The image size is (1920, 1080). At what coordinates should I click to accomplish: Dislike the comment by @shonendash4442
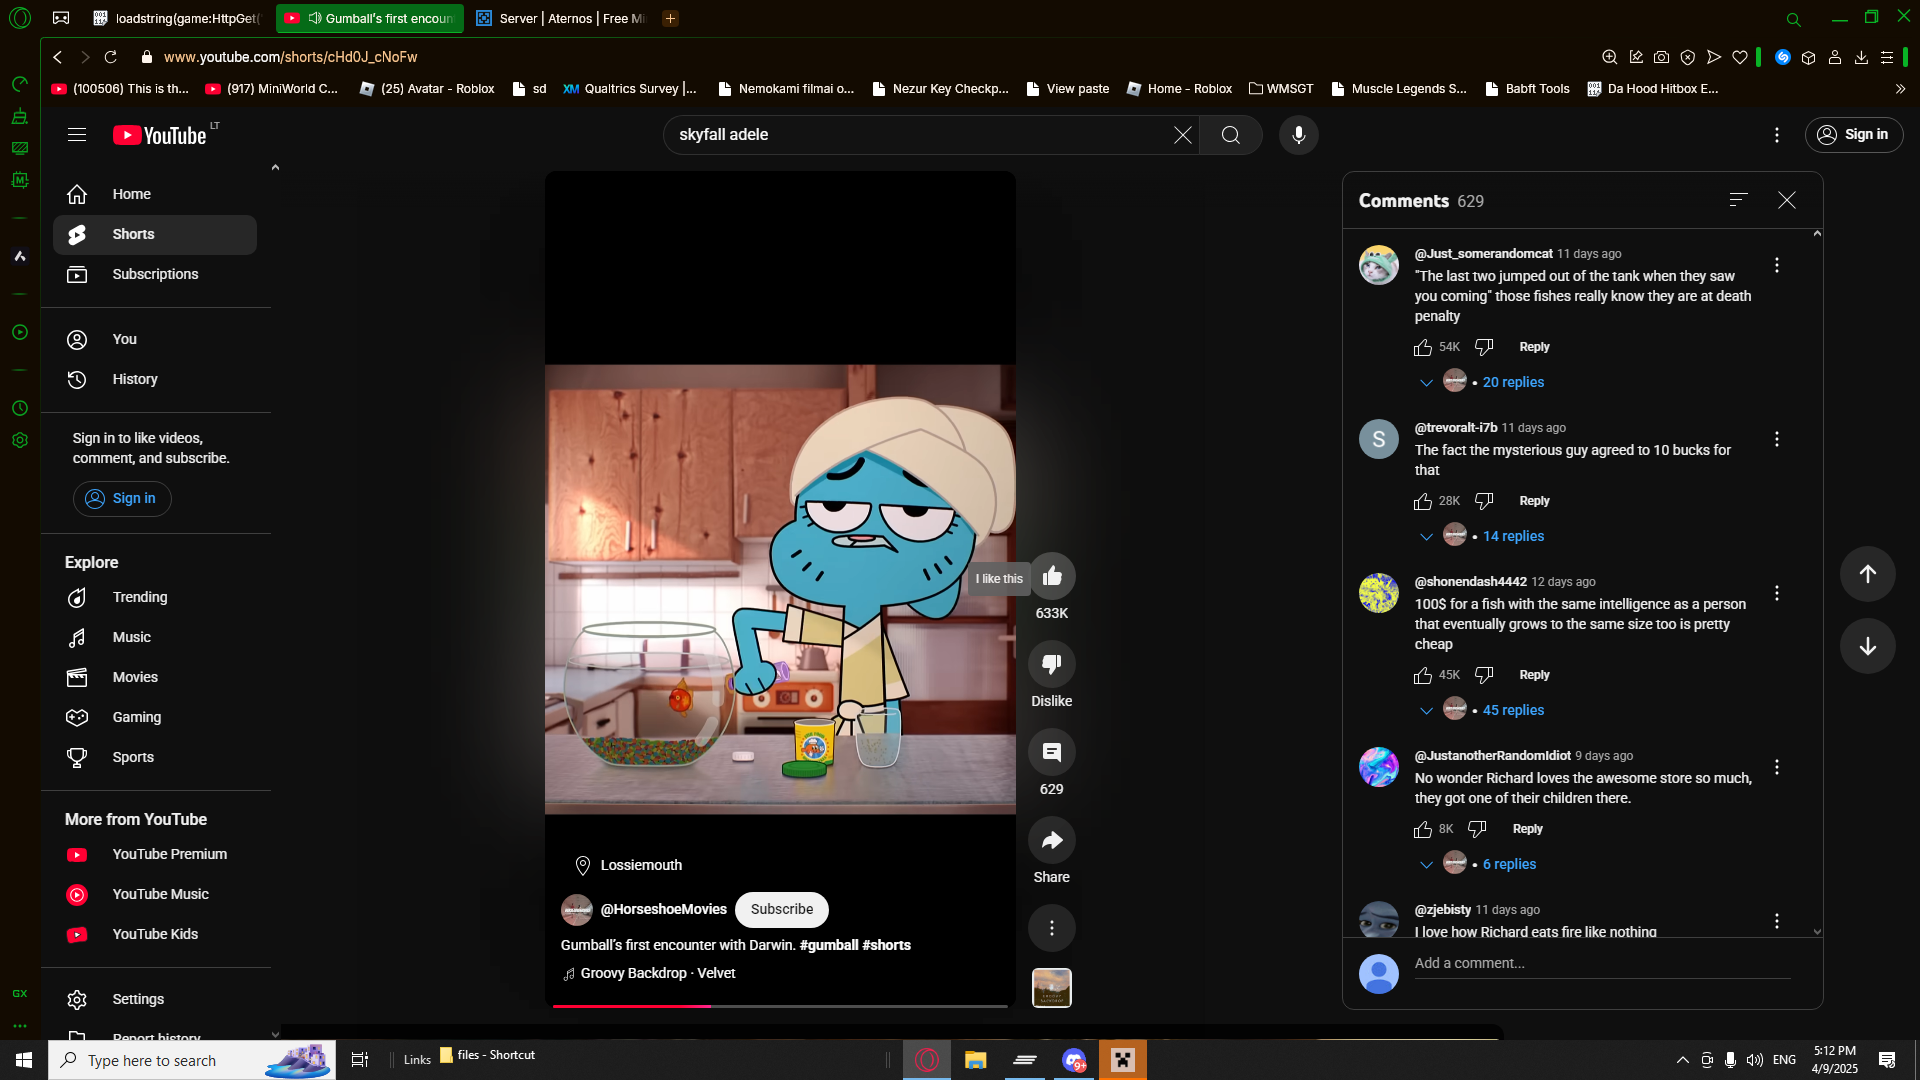1484,675
